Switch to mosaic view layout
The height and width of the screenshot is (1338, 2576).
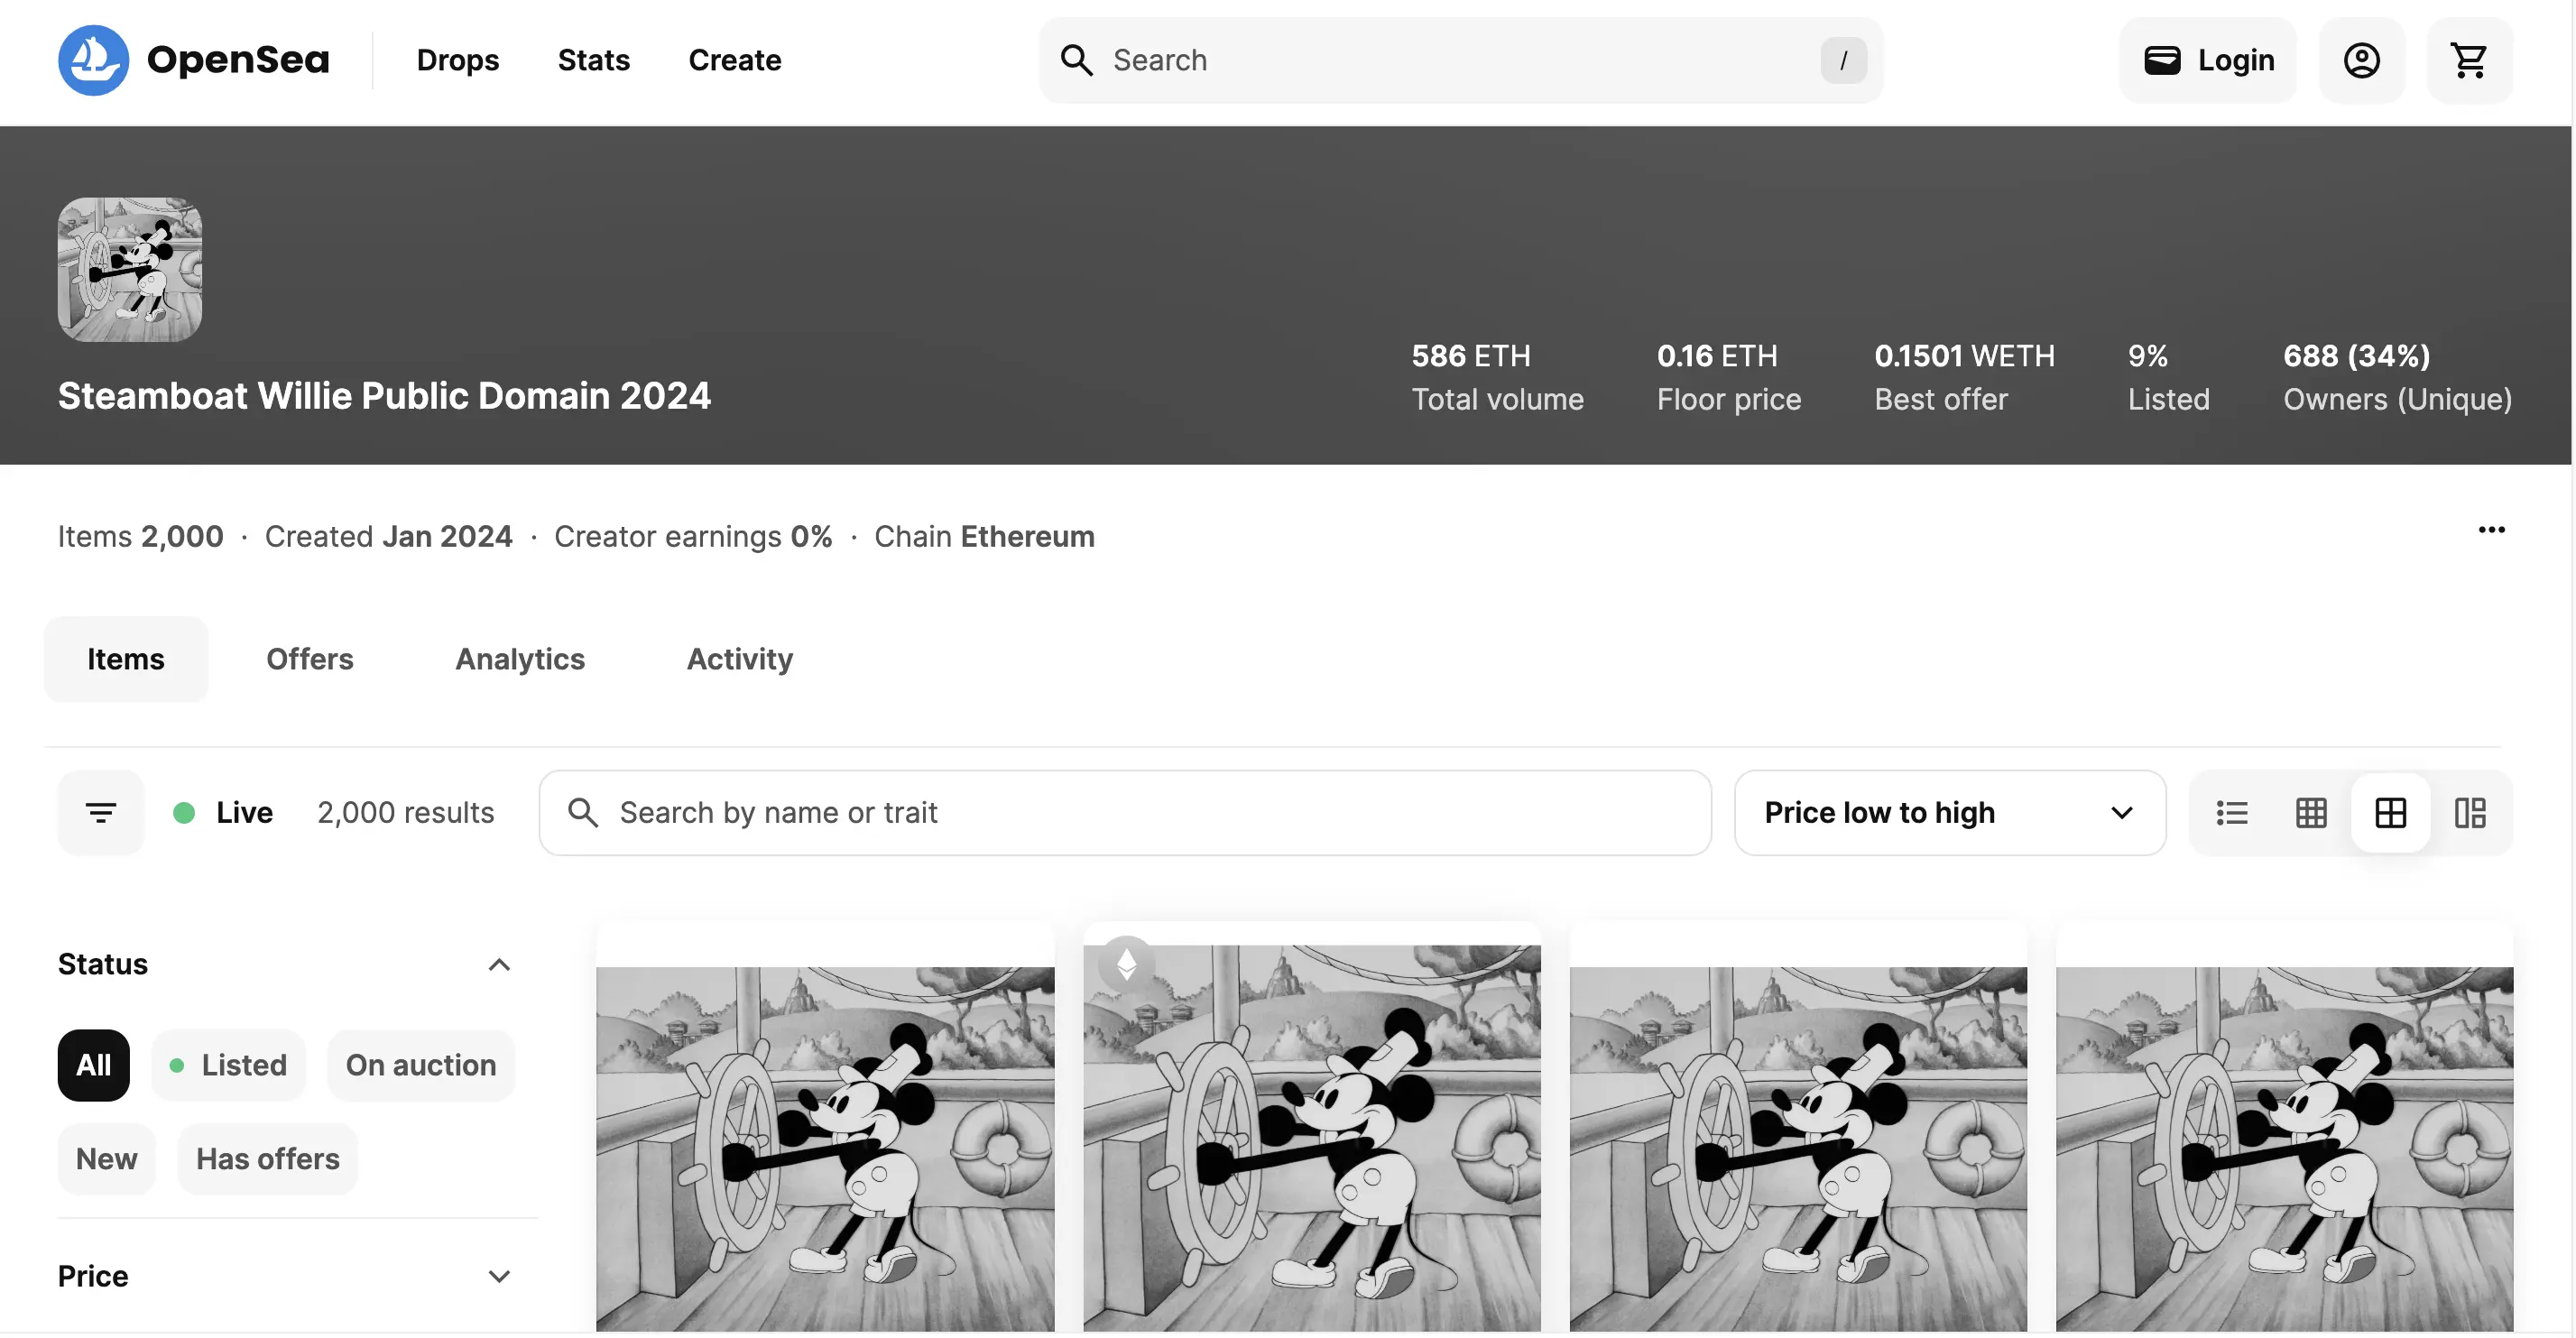tap(2469, 812)
